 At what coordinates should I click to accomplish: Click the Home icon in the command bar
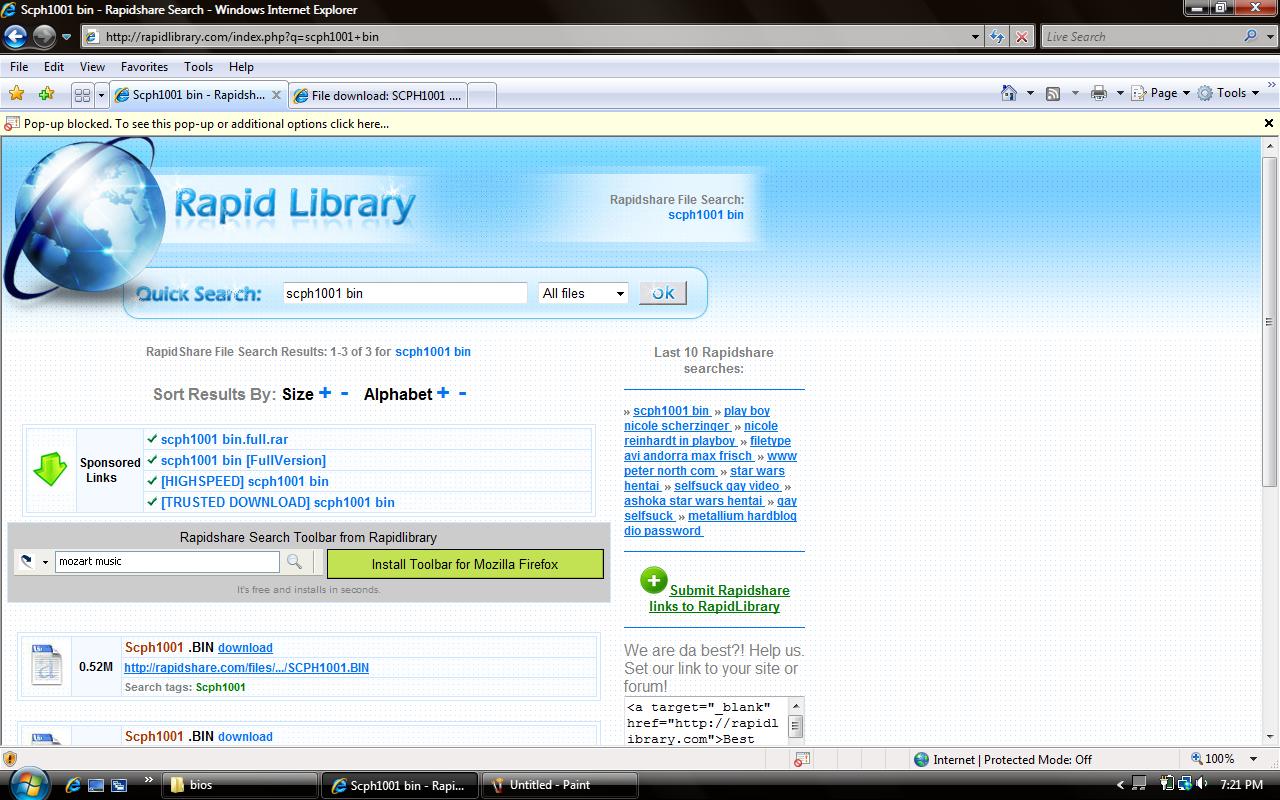click(1009, 93)
